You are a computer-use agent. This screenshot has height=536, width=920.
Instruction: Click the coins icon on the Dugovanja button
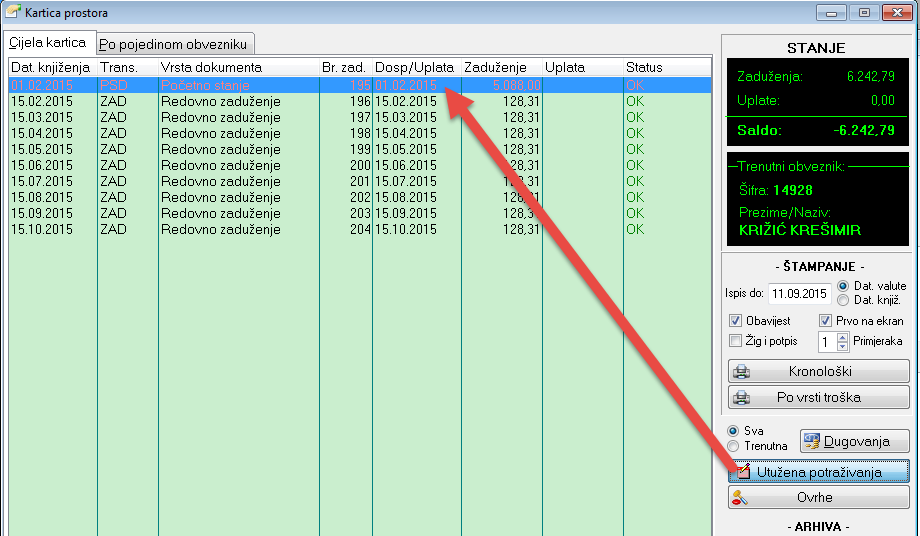click(811, 441)
